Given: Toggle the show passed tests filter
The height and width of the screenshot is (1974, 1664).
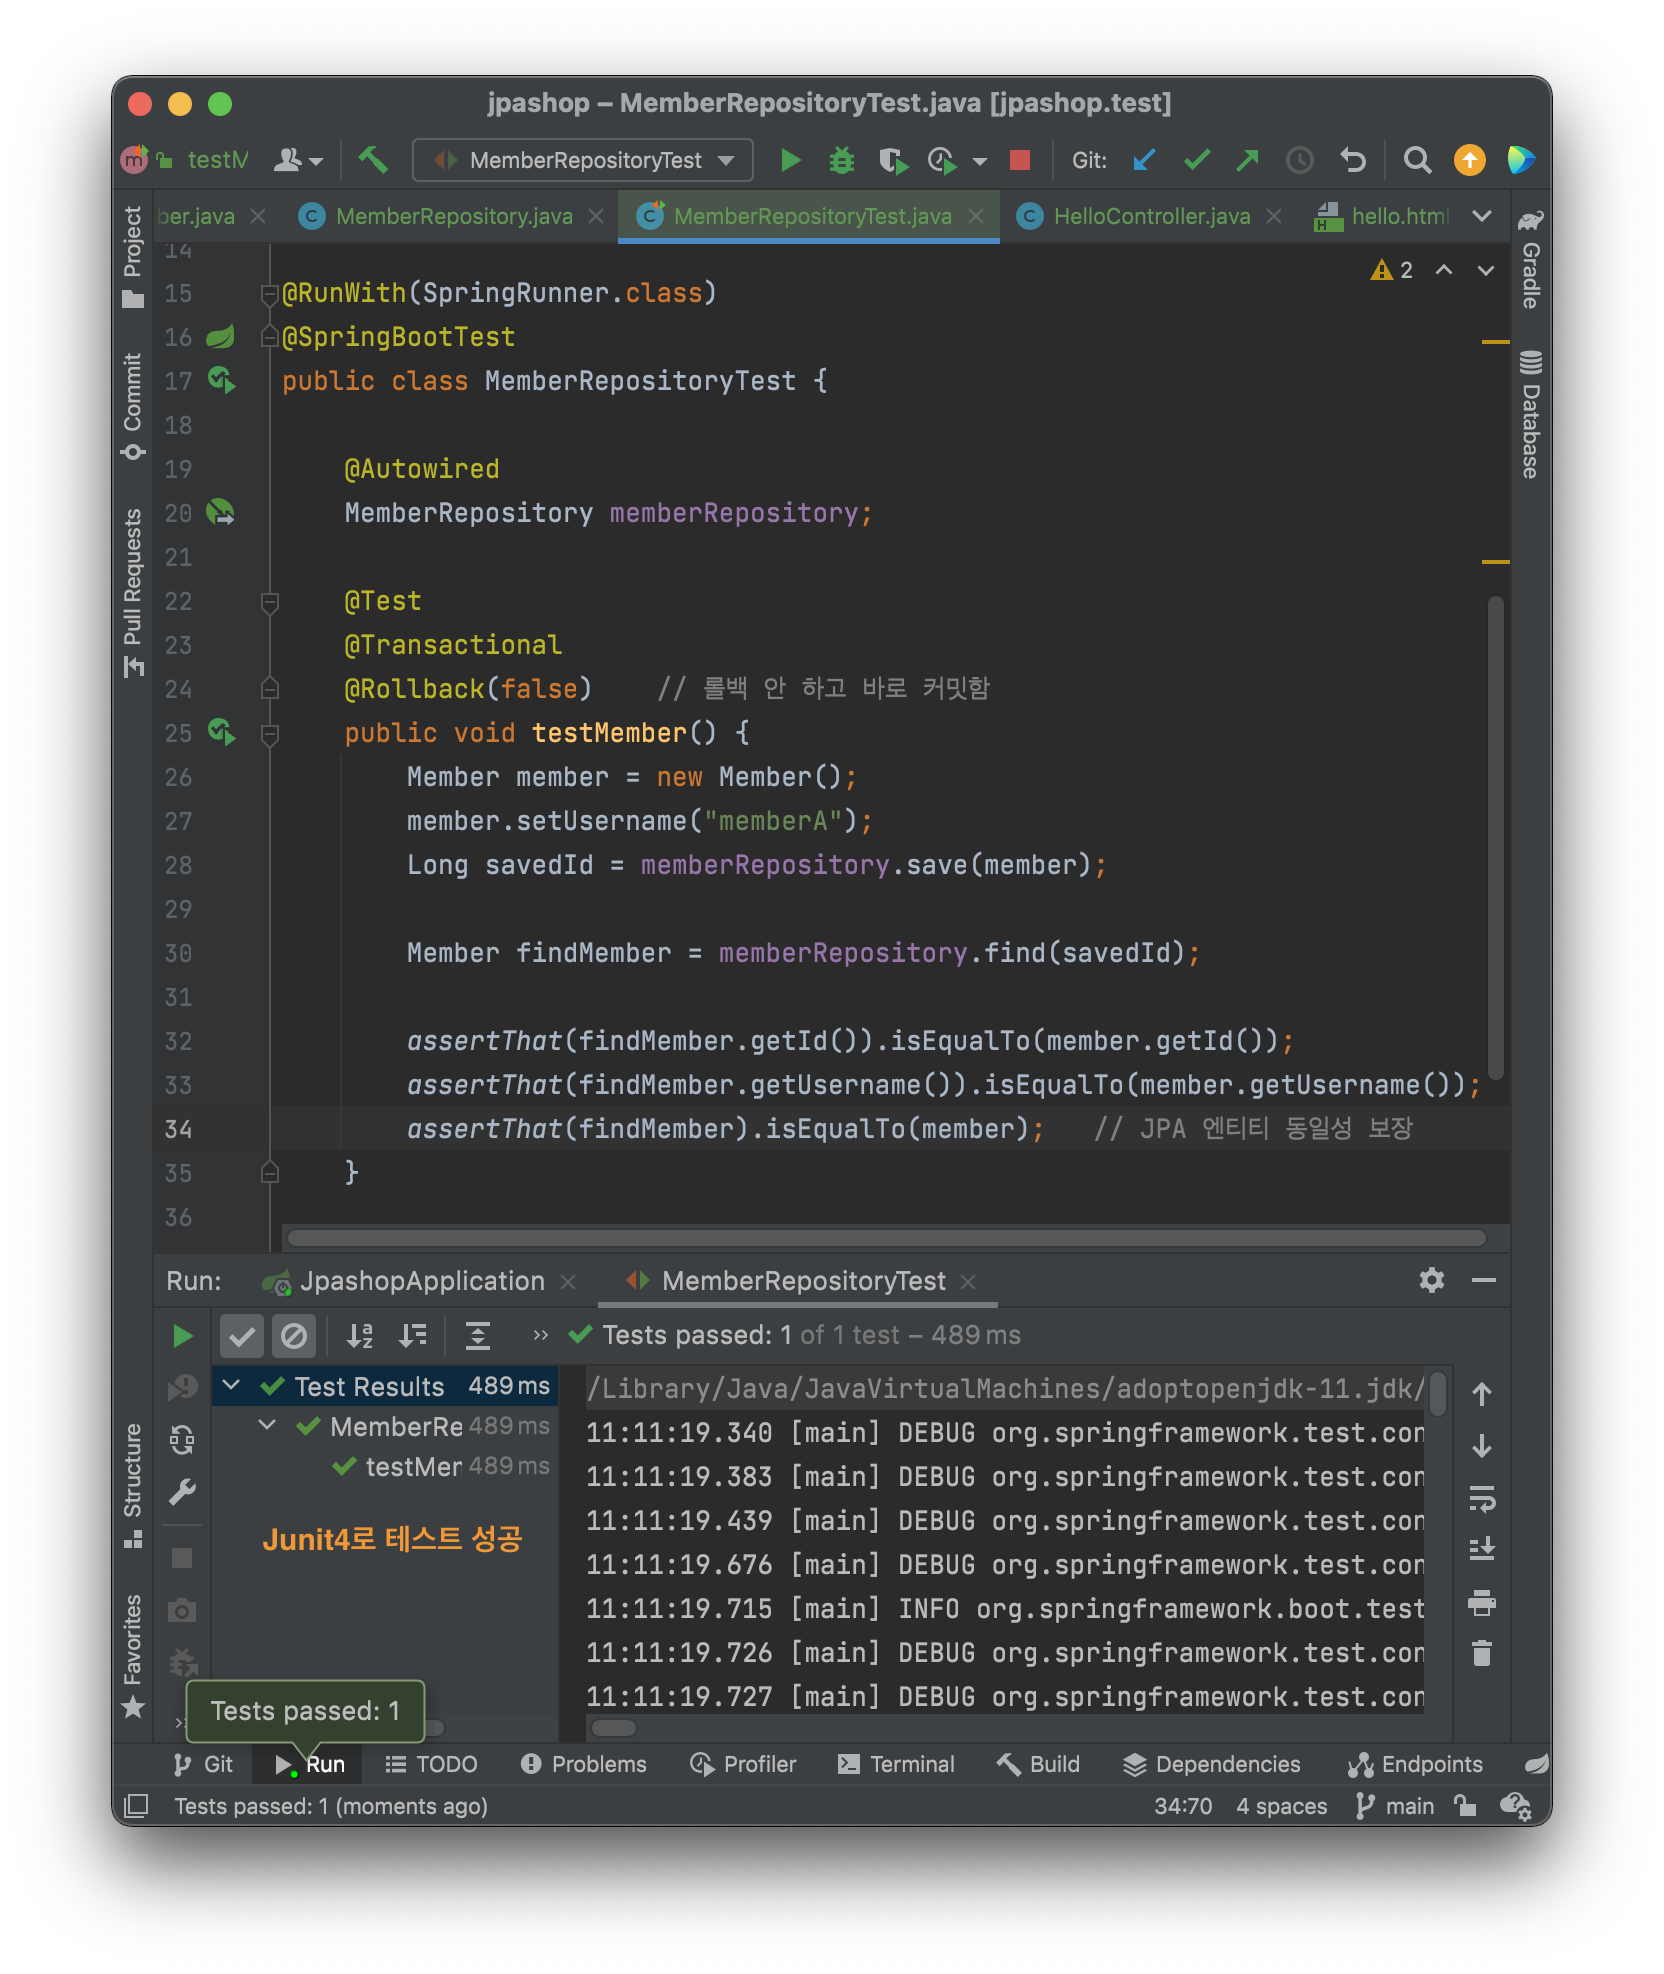Looking at the screenshot, I should pos(241,1336).
